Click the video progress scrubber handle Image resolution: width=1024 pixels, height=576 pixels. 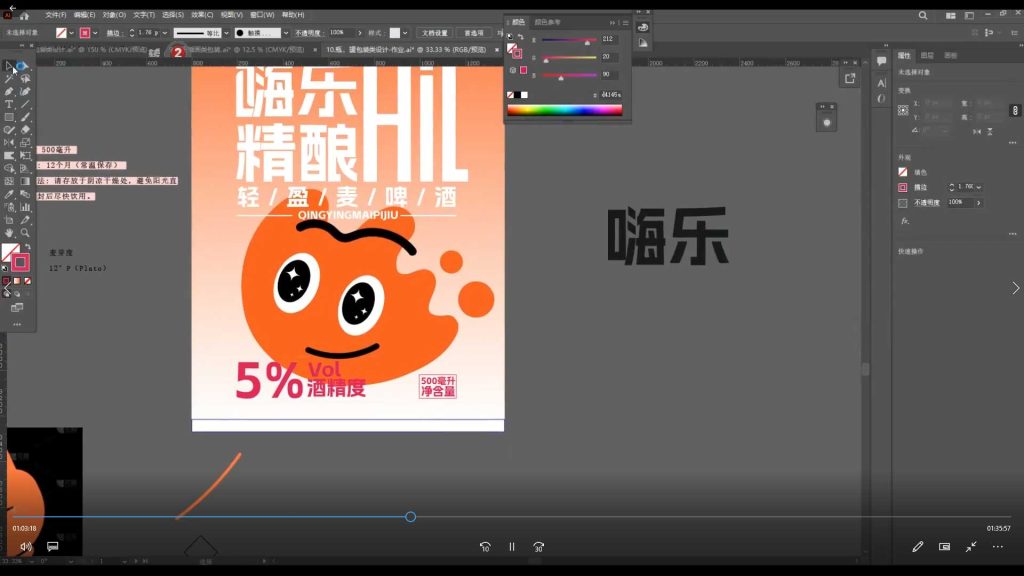point(410,517)
